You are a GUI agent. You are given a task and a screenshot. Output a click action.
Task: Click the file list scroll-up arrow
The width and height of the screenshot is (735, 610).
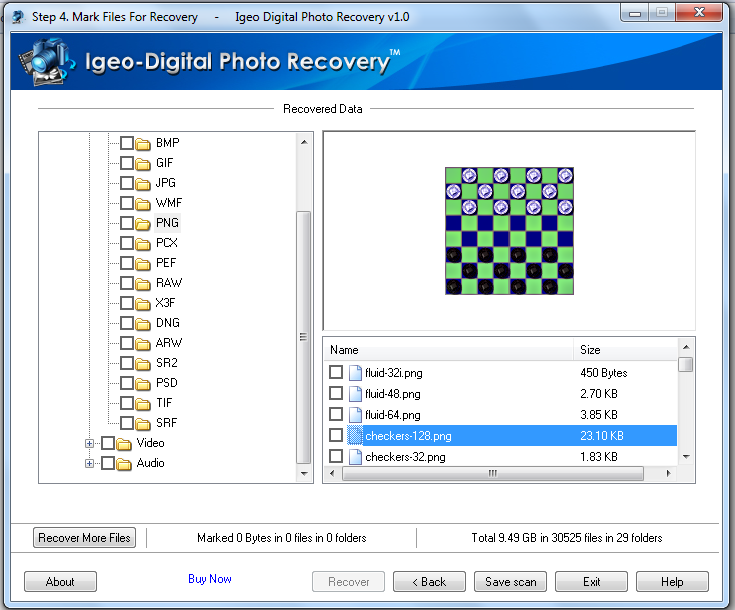point(686,347)
